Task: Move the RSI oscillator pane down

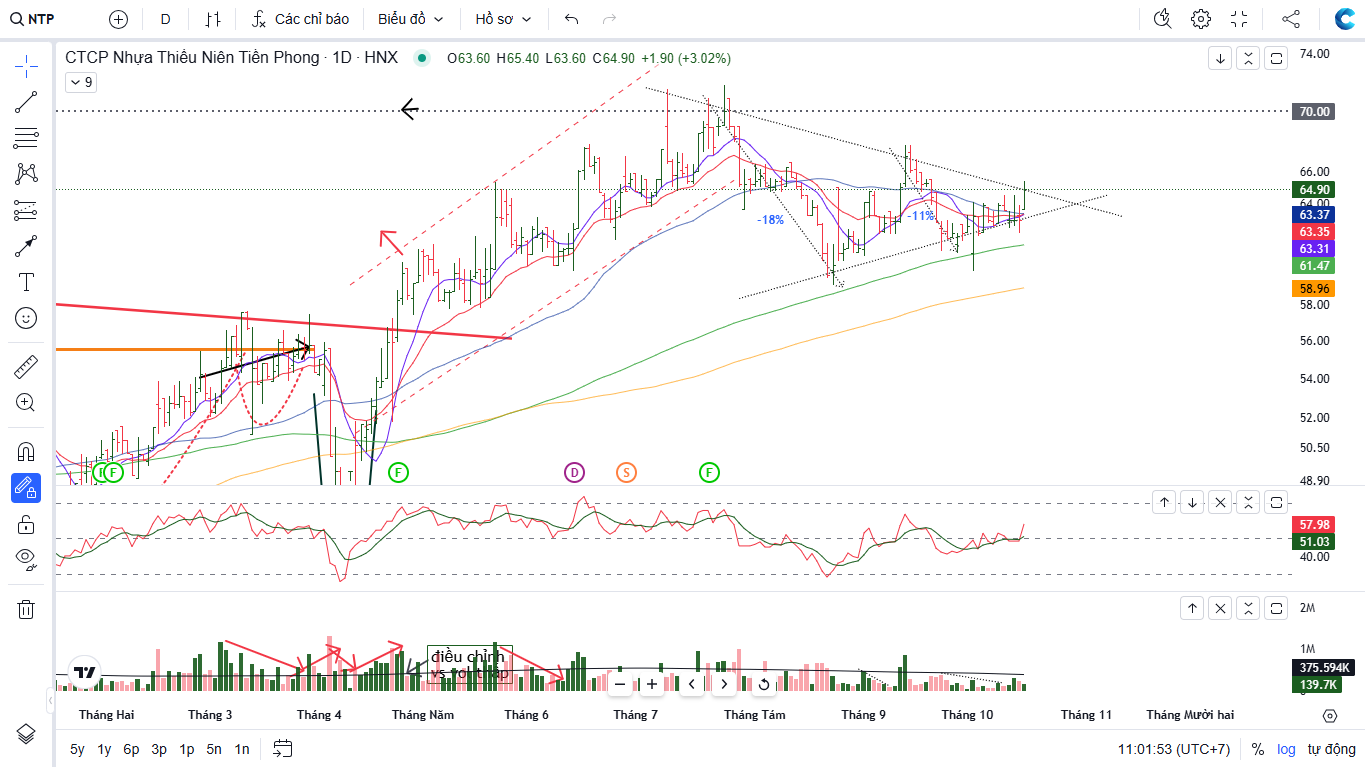Action: click(1192, 502)
